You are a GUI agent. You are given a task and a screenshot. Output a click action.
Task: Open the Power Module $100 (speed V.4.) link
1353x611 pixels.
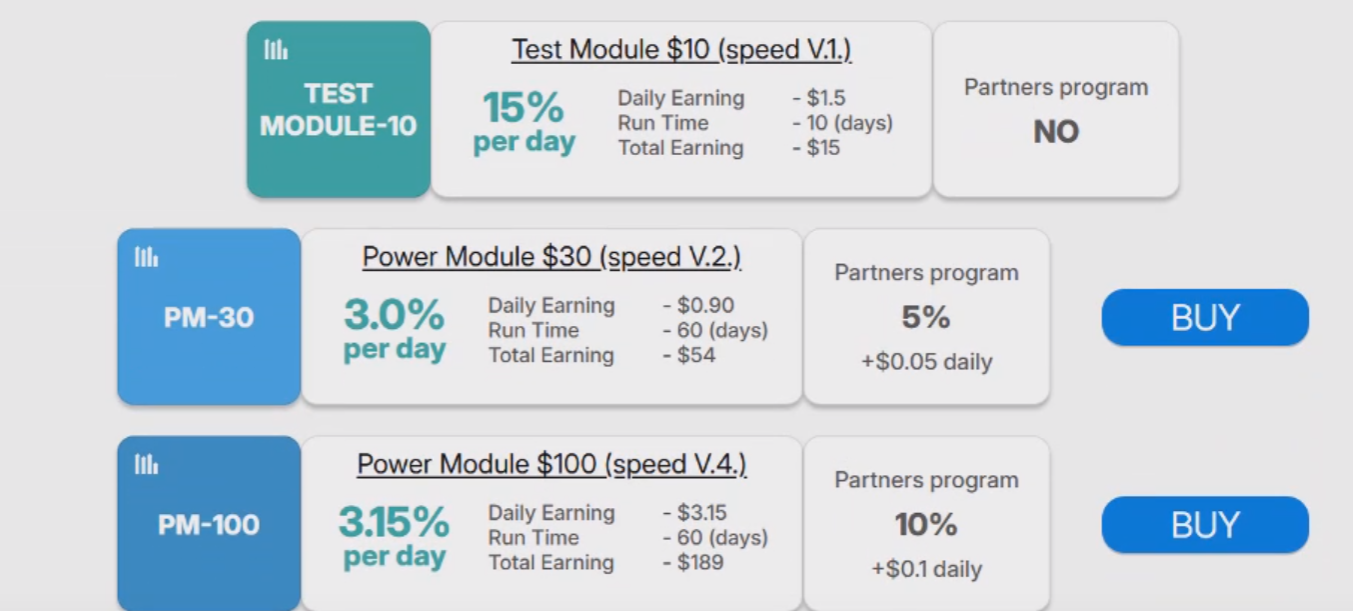tap(552, 464)
